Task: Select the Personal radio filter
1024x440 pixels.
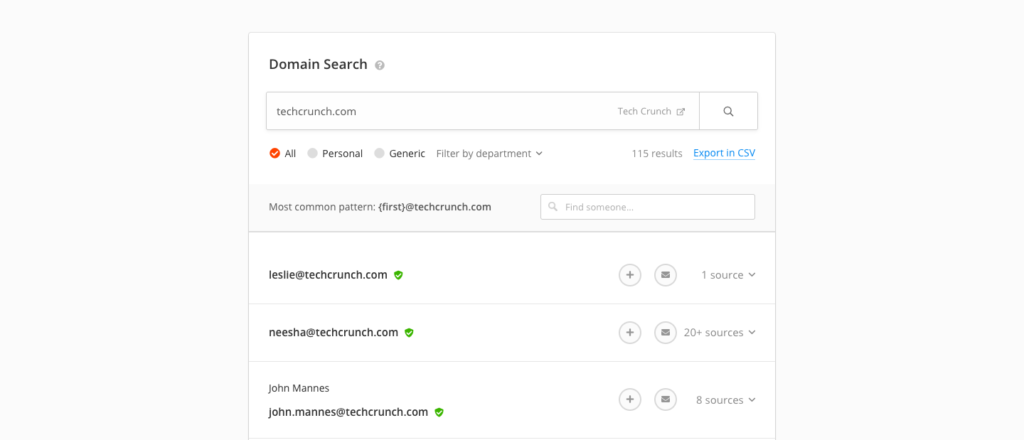Action: pos(313,153)
